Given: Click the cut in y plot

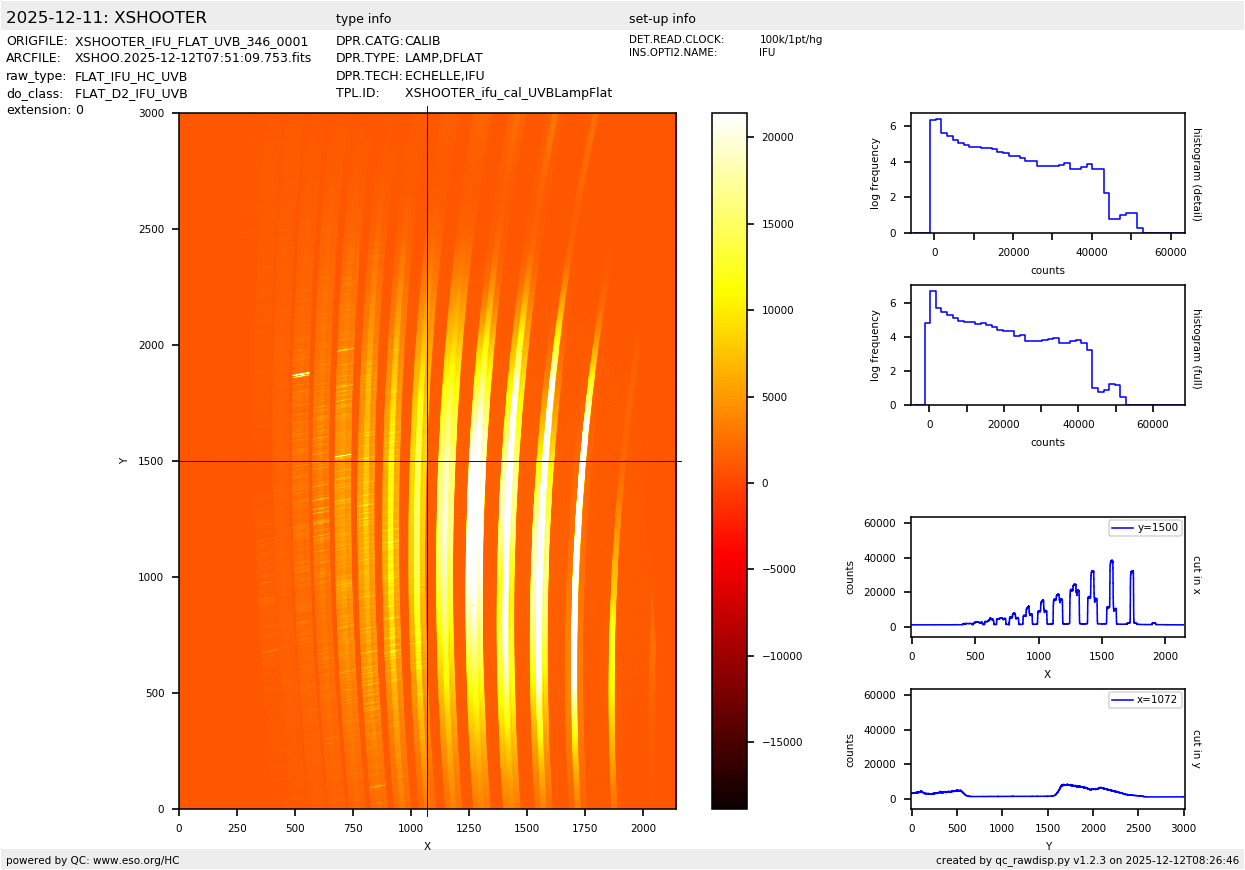Looking at the screenshot, I should click(1047, 748).
